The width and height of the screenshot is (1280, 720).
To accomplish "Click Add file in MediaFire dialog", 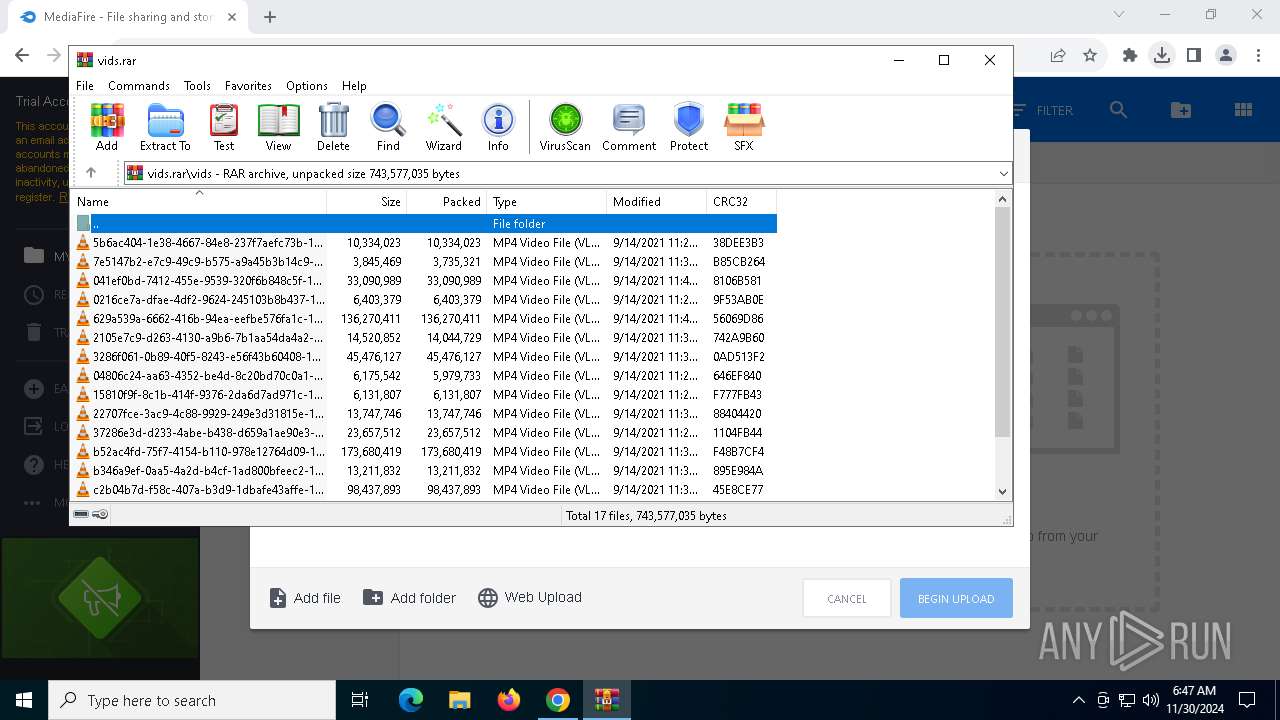I will (305, 598).
